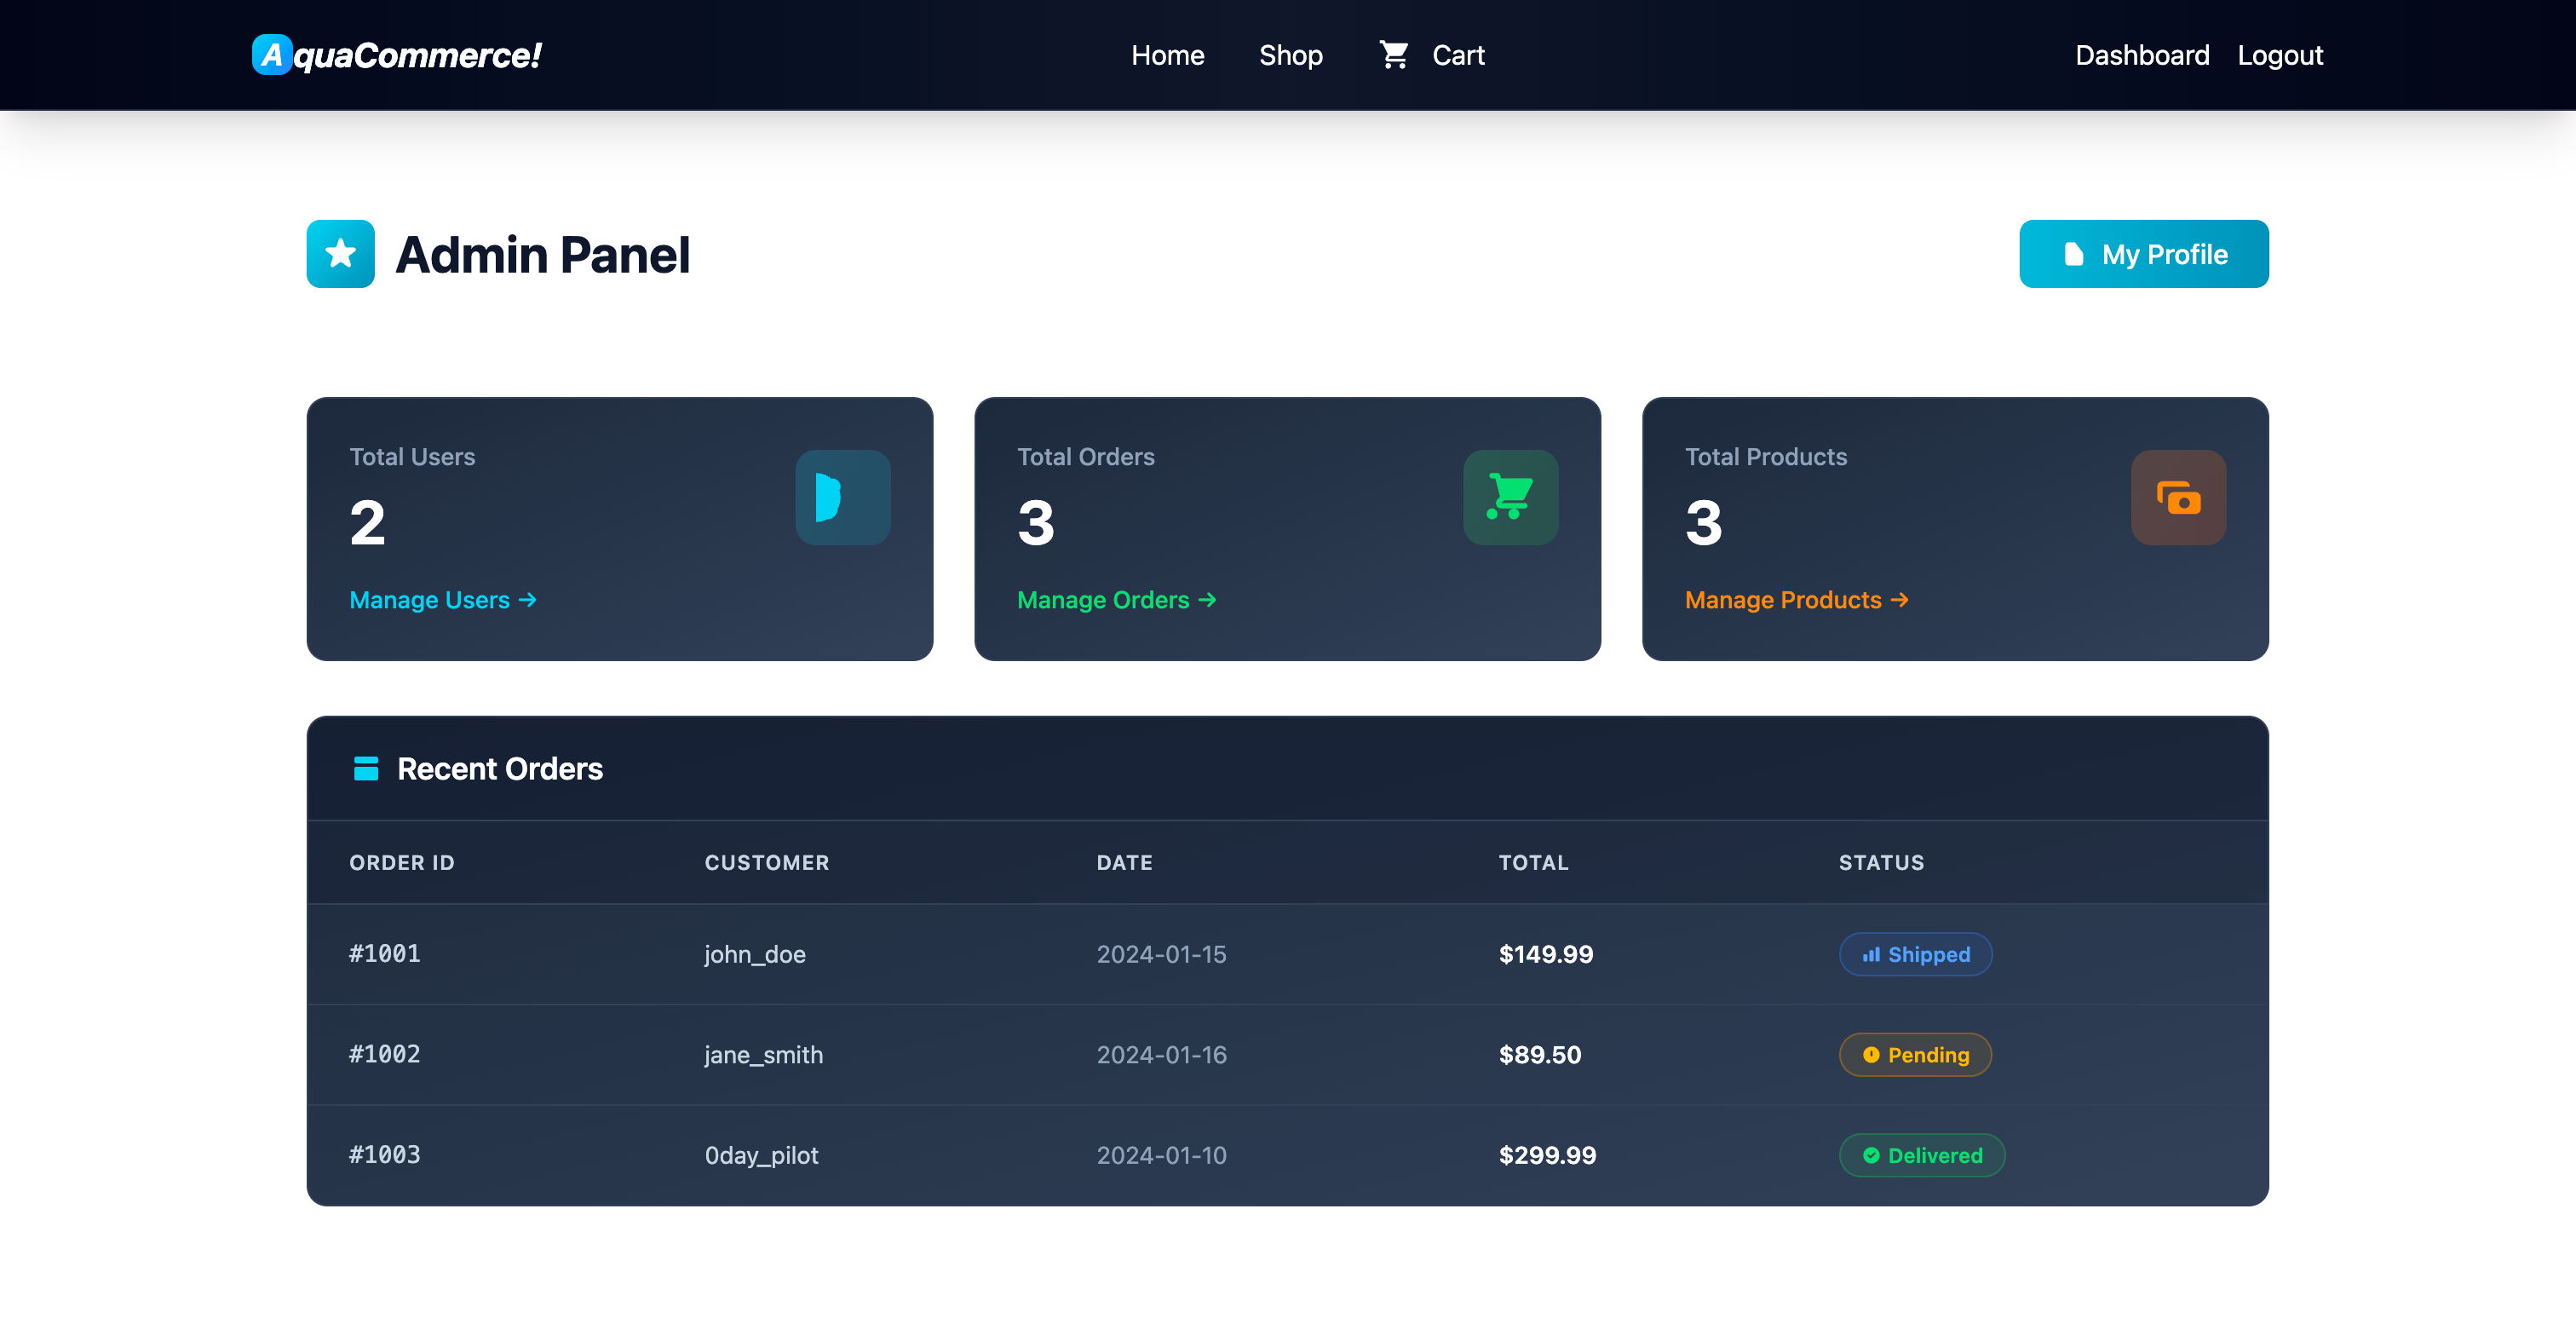The width and height of the screenshot is (2576, 1324).
Task: Open the Shop menu item
Action: pyautogui.click(x=1290, y=55)
